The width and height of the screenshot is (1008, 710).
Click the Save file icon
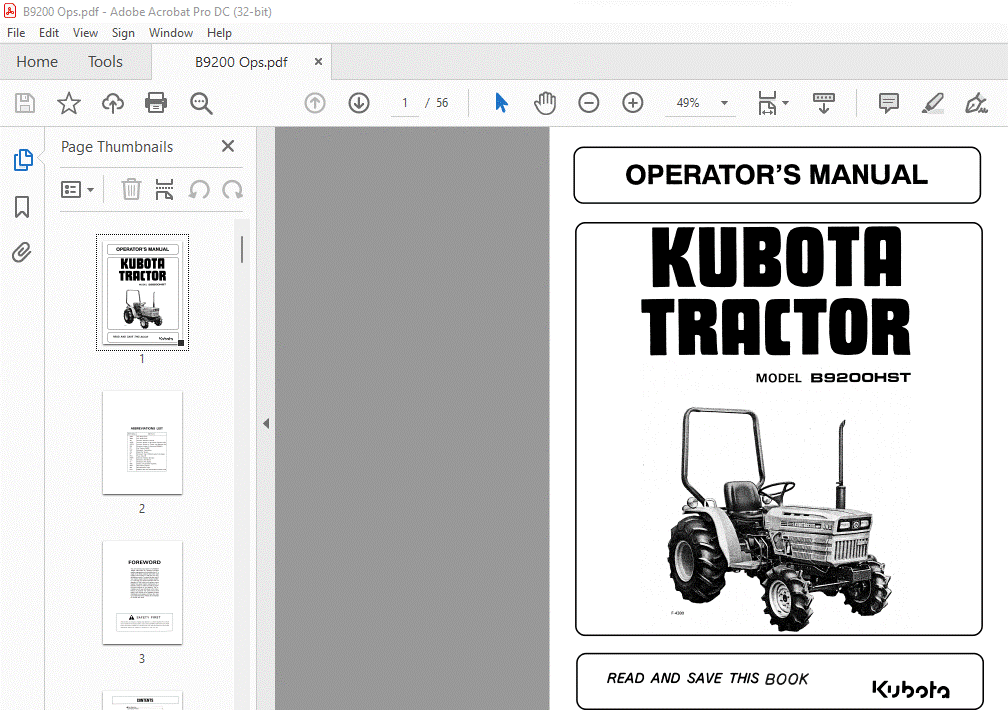click(25, 103)
